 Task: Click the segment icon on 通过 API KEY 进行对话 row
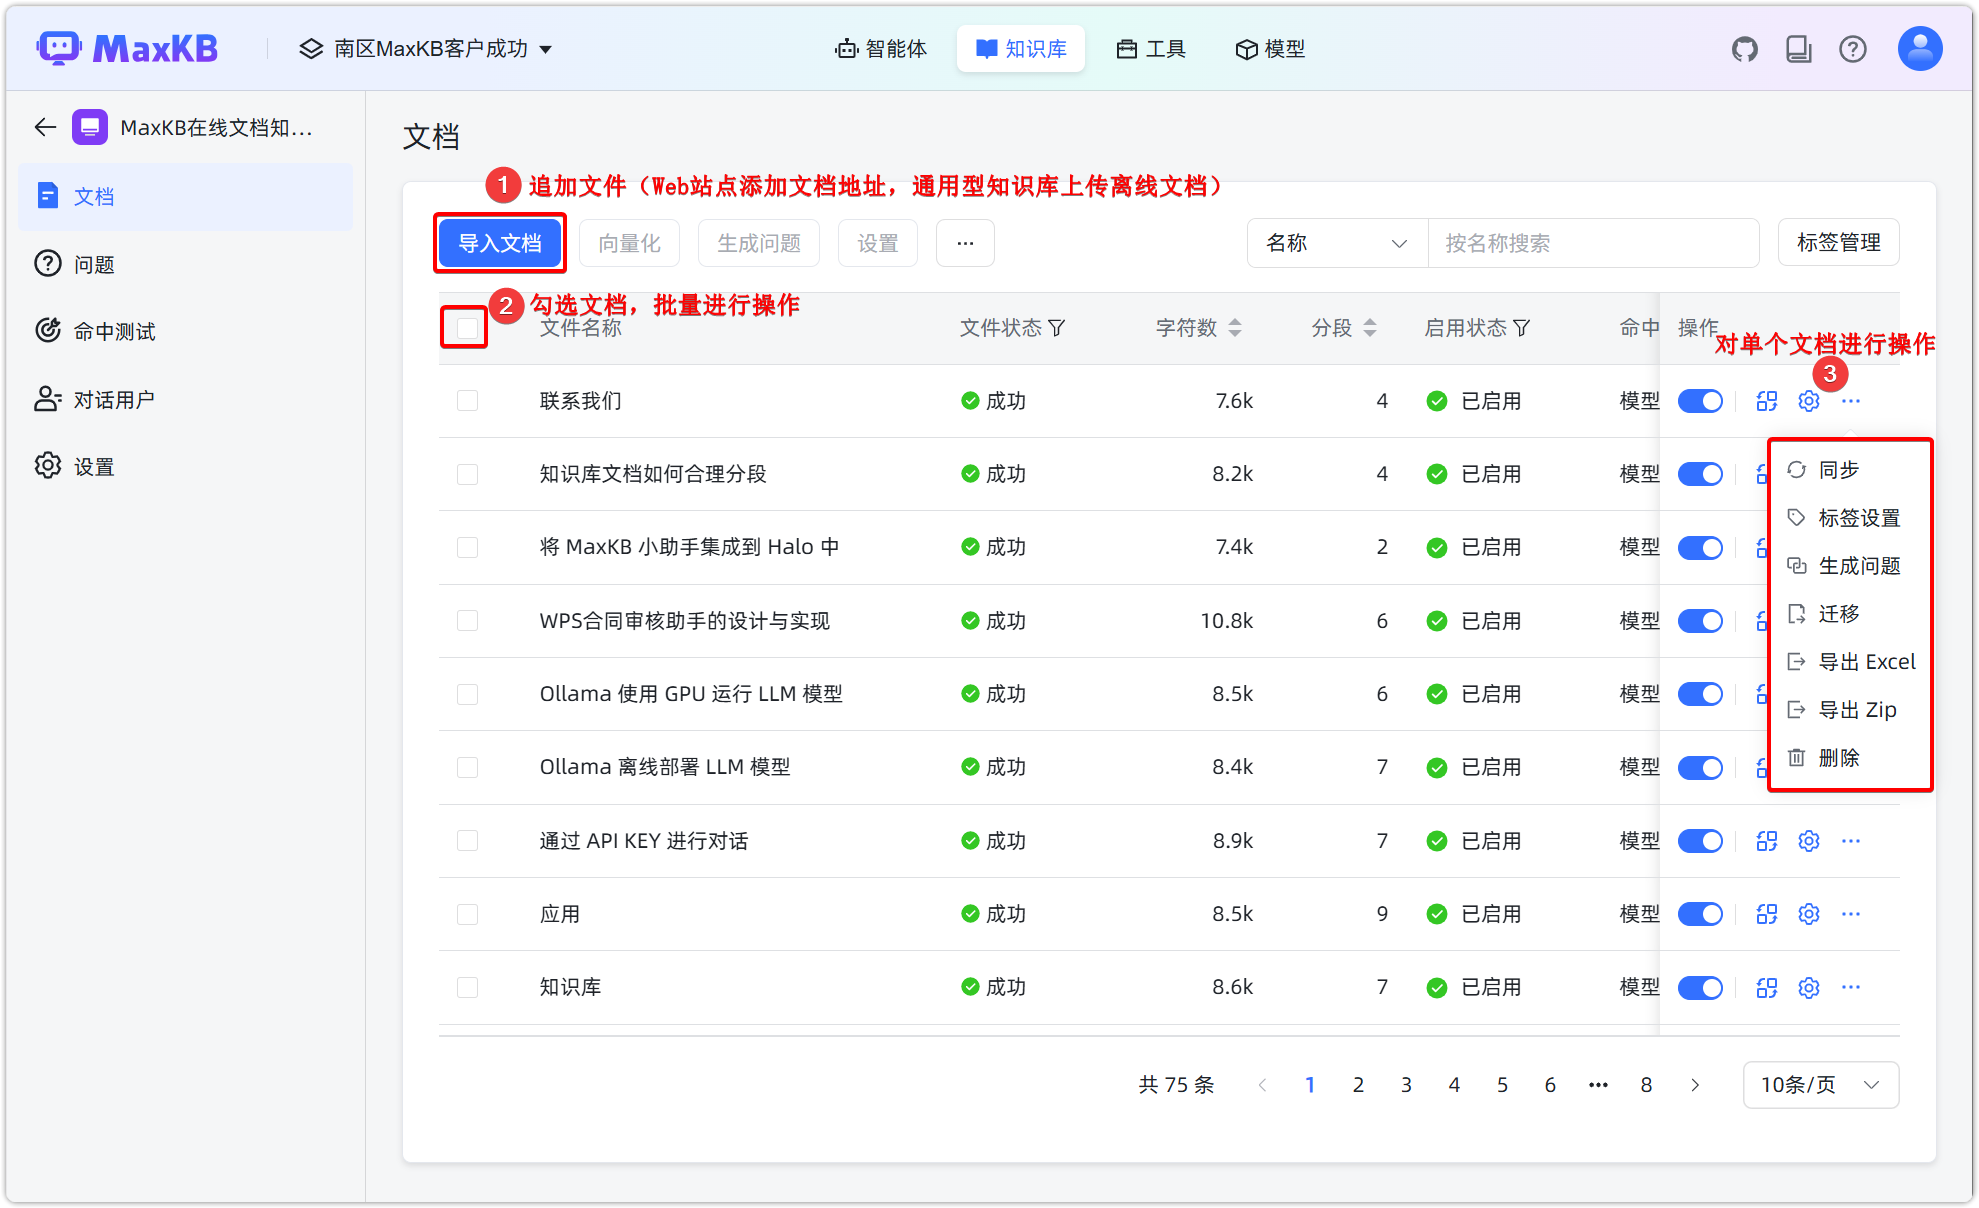(x=1765, y=840)
